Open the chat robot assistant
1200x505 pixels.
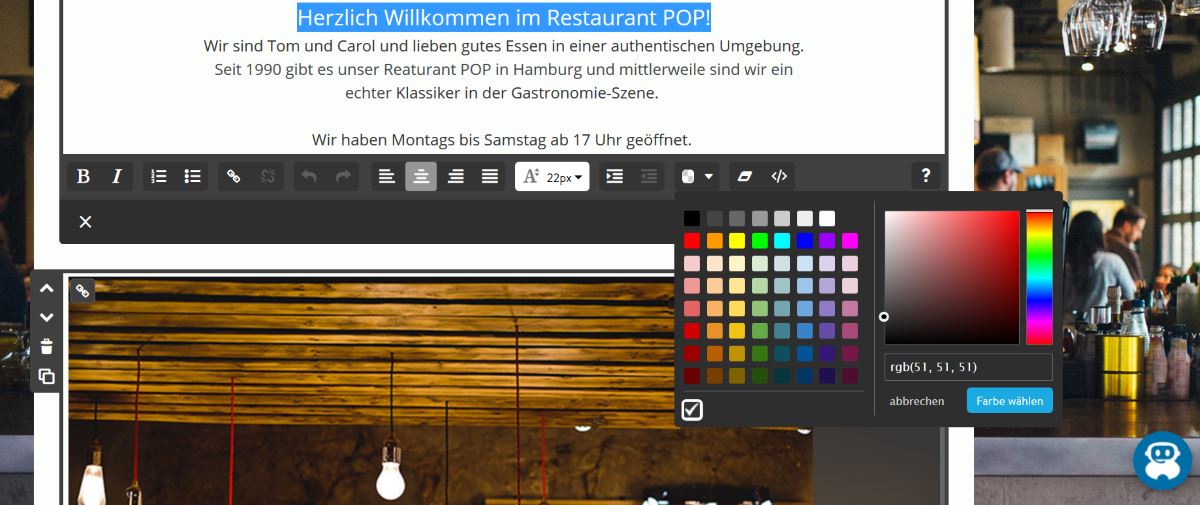pos(1162,461)
